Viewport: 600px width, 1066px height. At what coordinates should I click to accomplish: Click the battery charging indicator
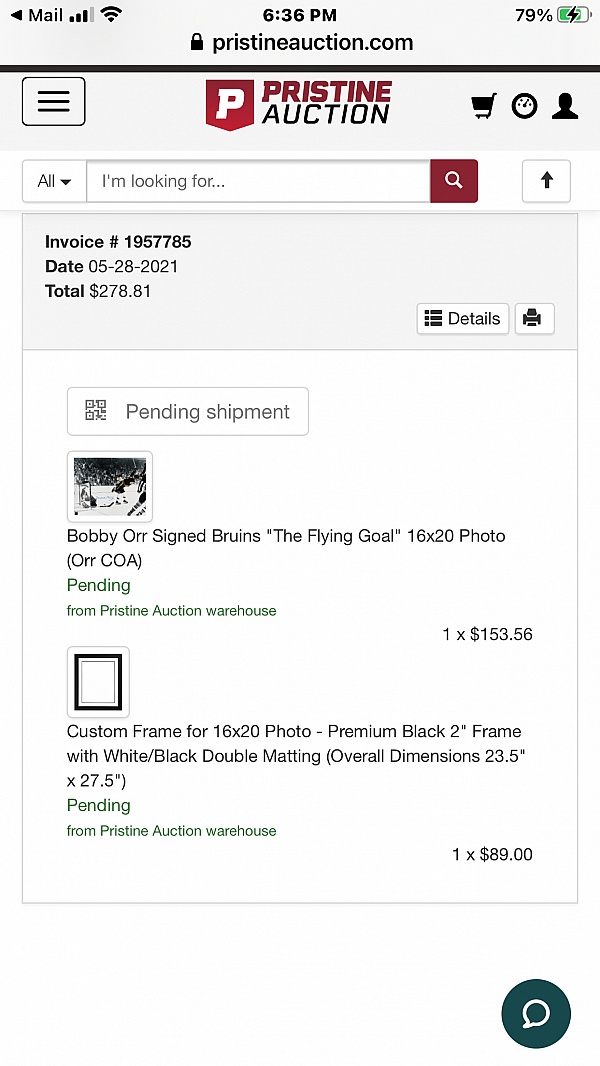click(571, 14)
